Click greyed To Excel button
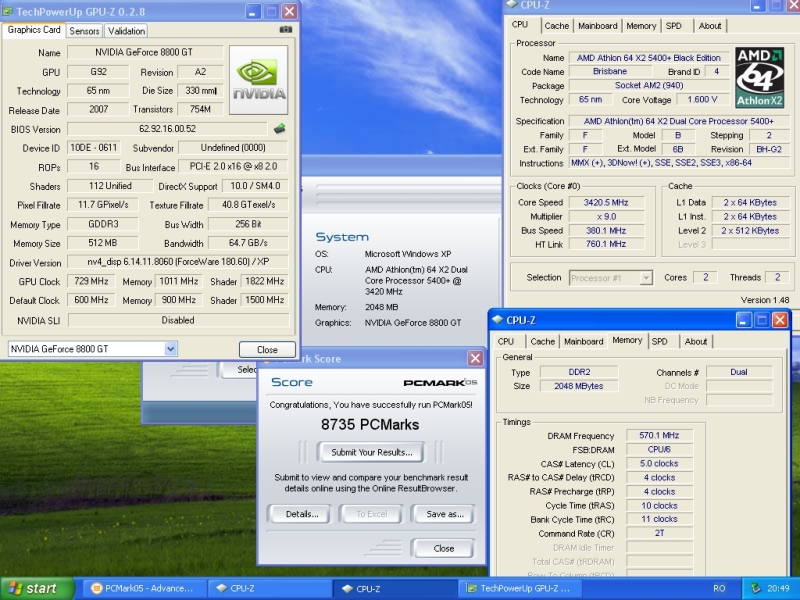The height and width of the screenshot is (600, 800). 371,514
